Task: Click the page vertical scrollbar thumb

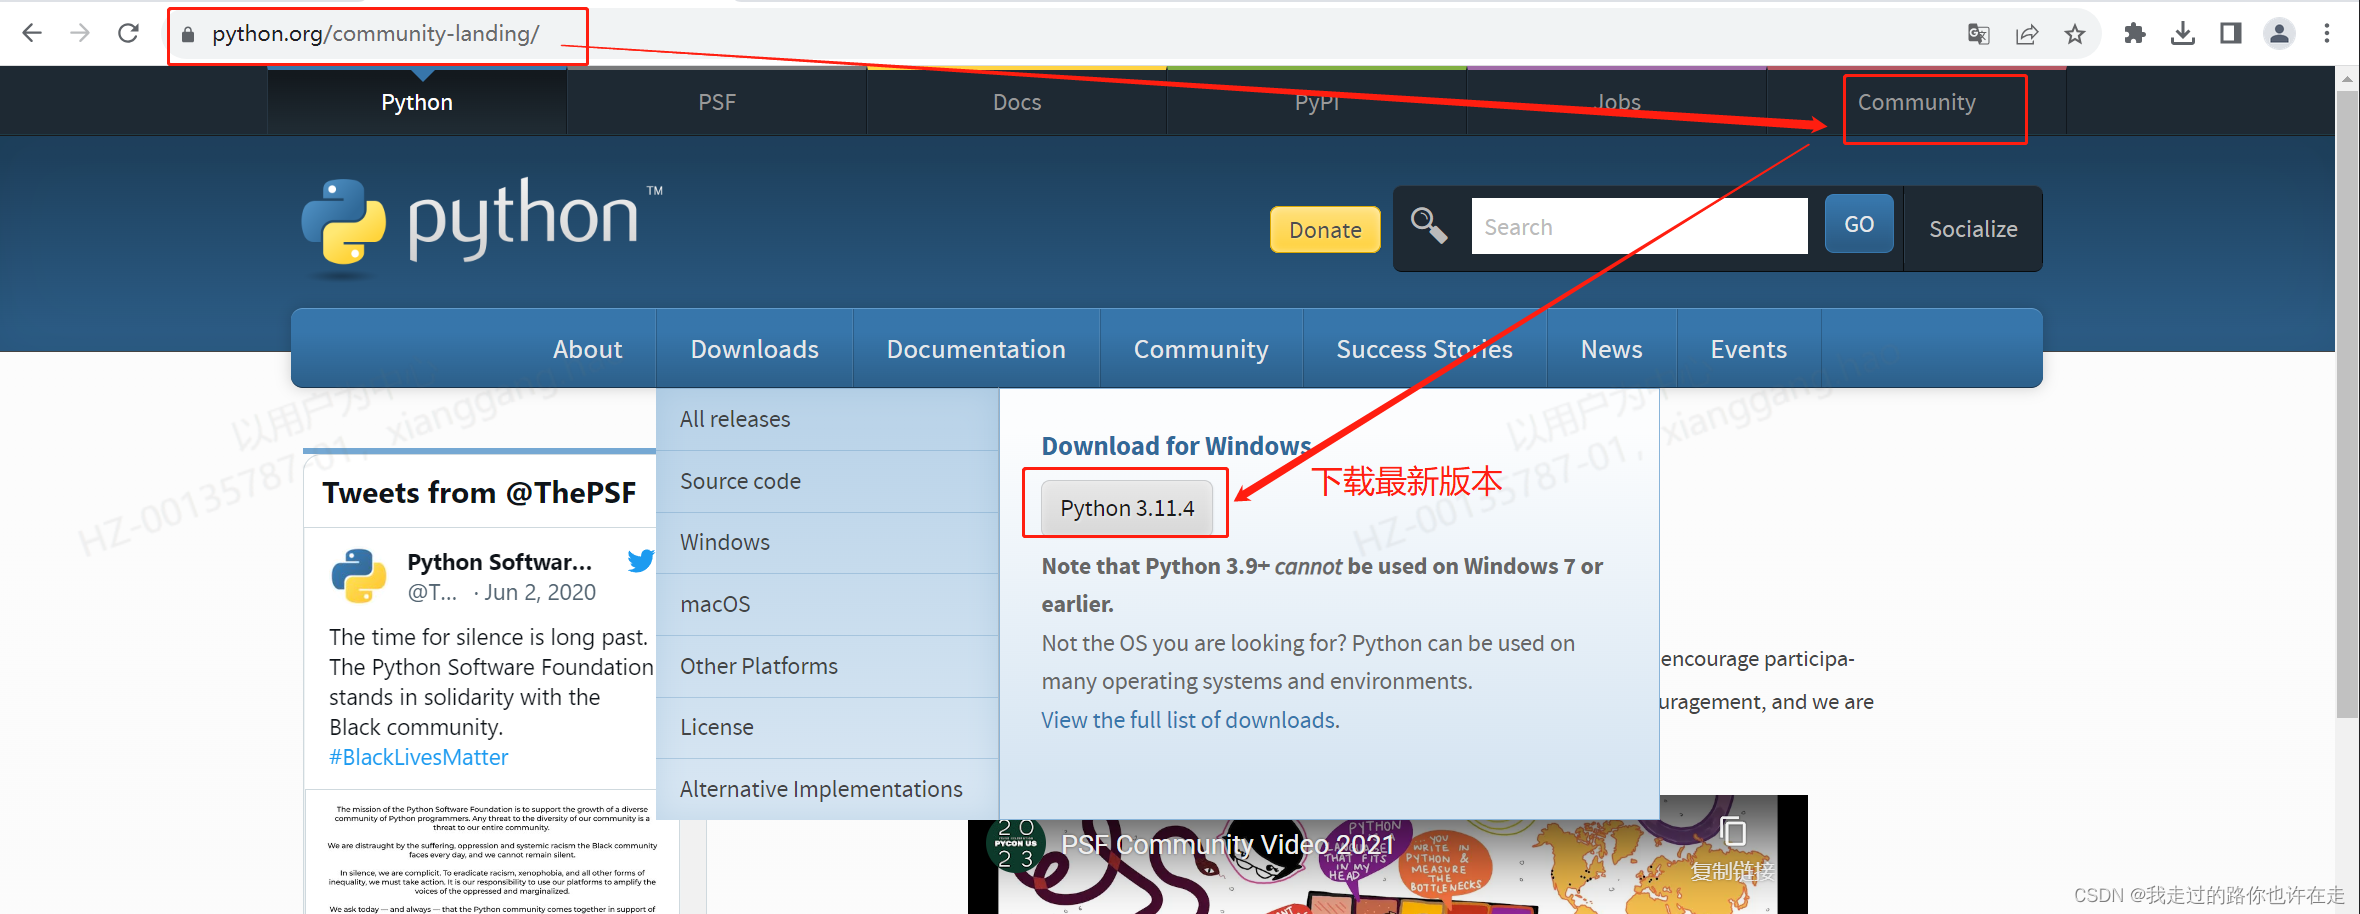Action: (x=2347, y=403)
